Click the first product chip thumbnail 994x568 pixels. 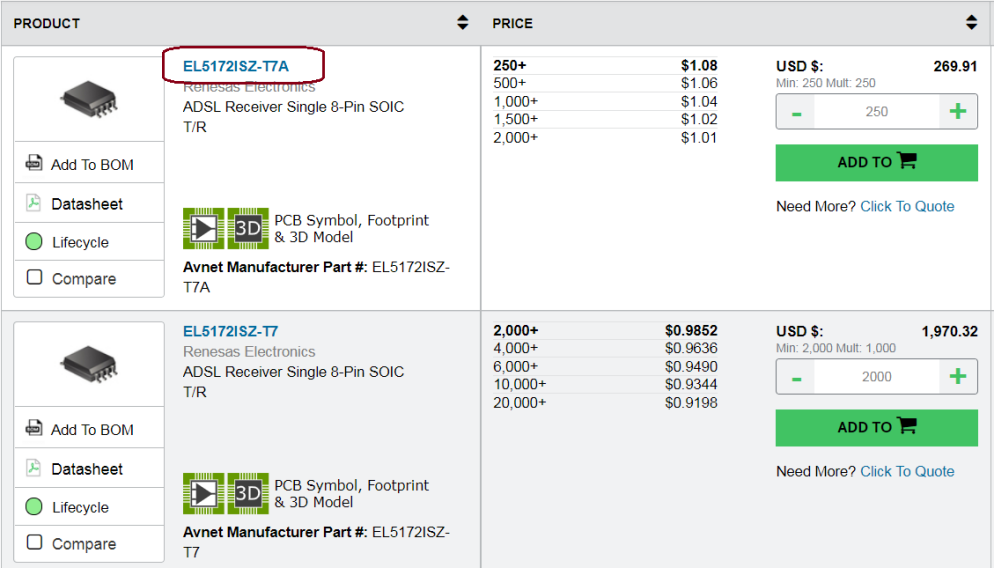coord(89,98)
